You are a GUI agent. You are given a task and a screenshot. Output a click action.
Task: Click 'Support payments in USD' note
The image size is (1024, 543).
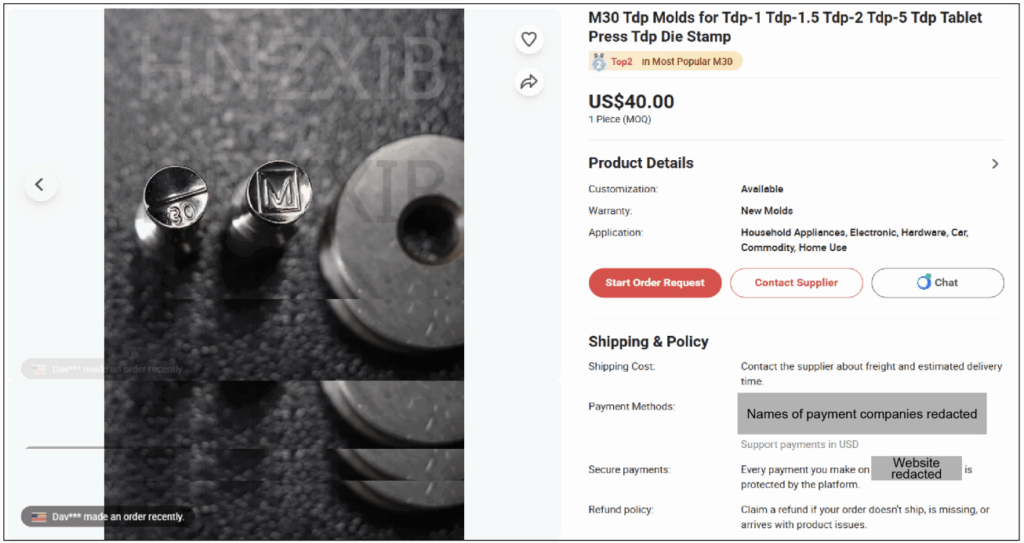click(799, 444)
